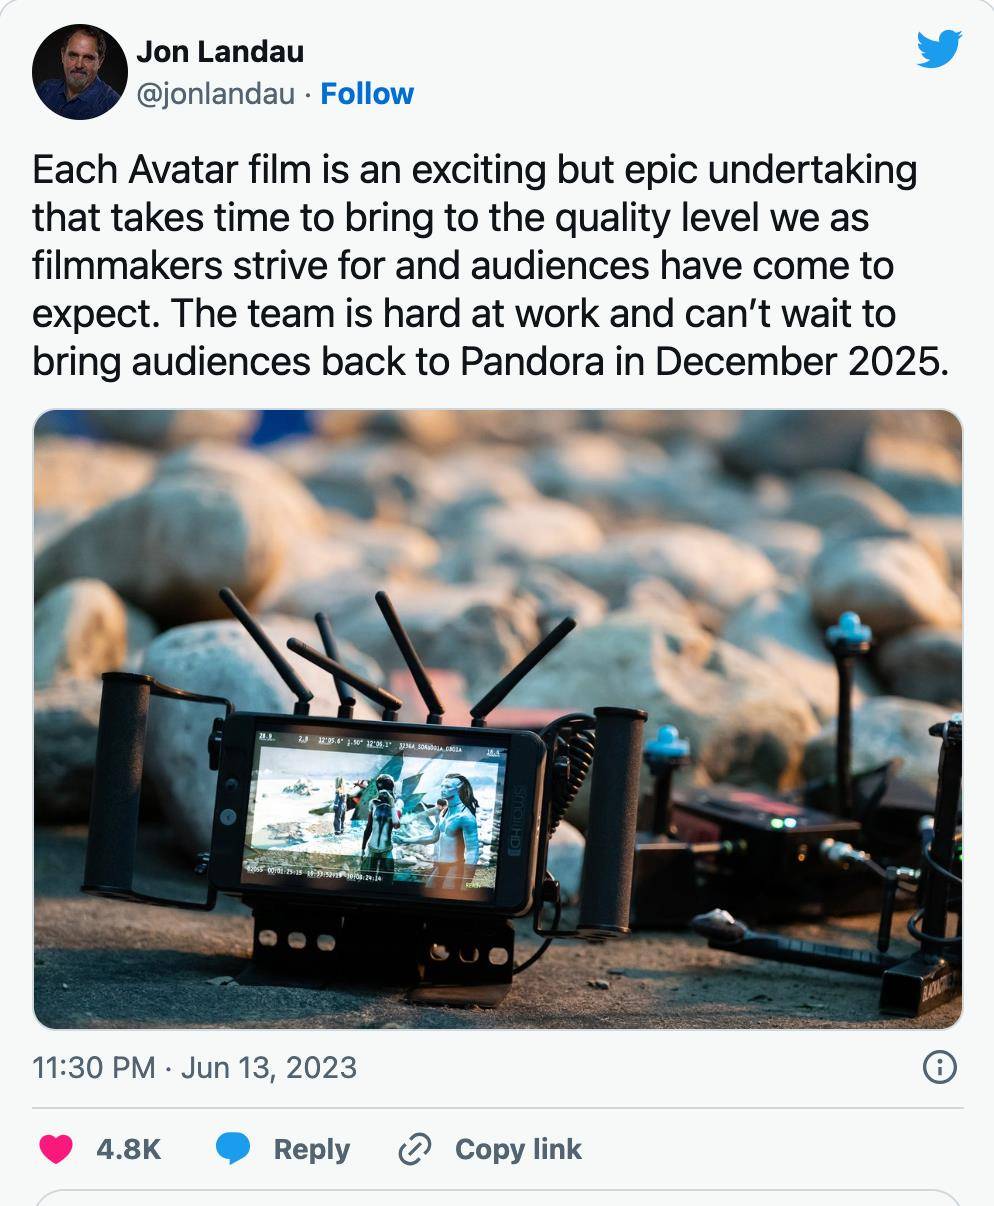Open the Twitter info circle icon

(939, 1067)
